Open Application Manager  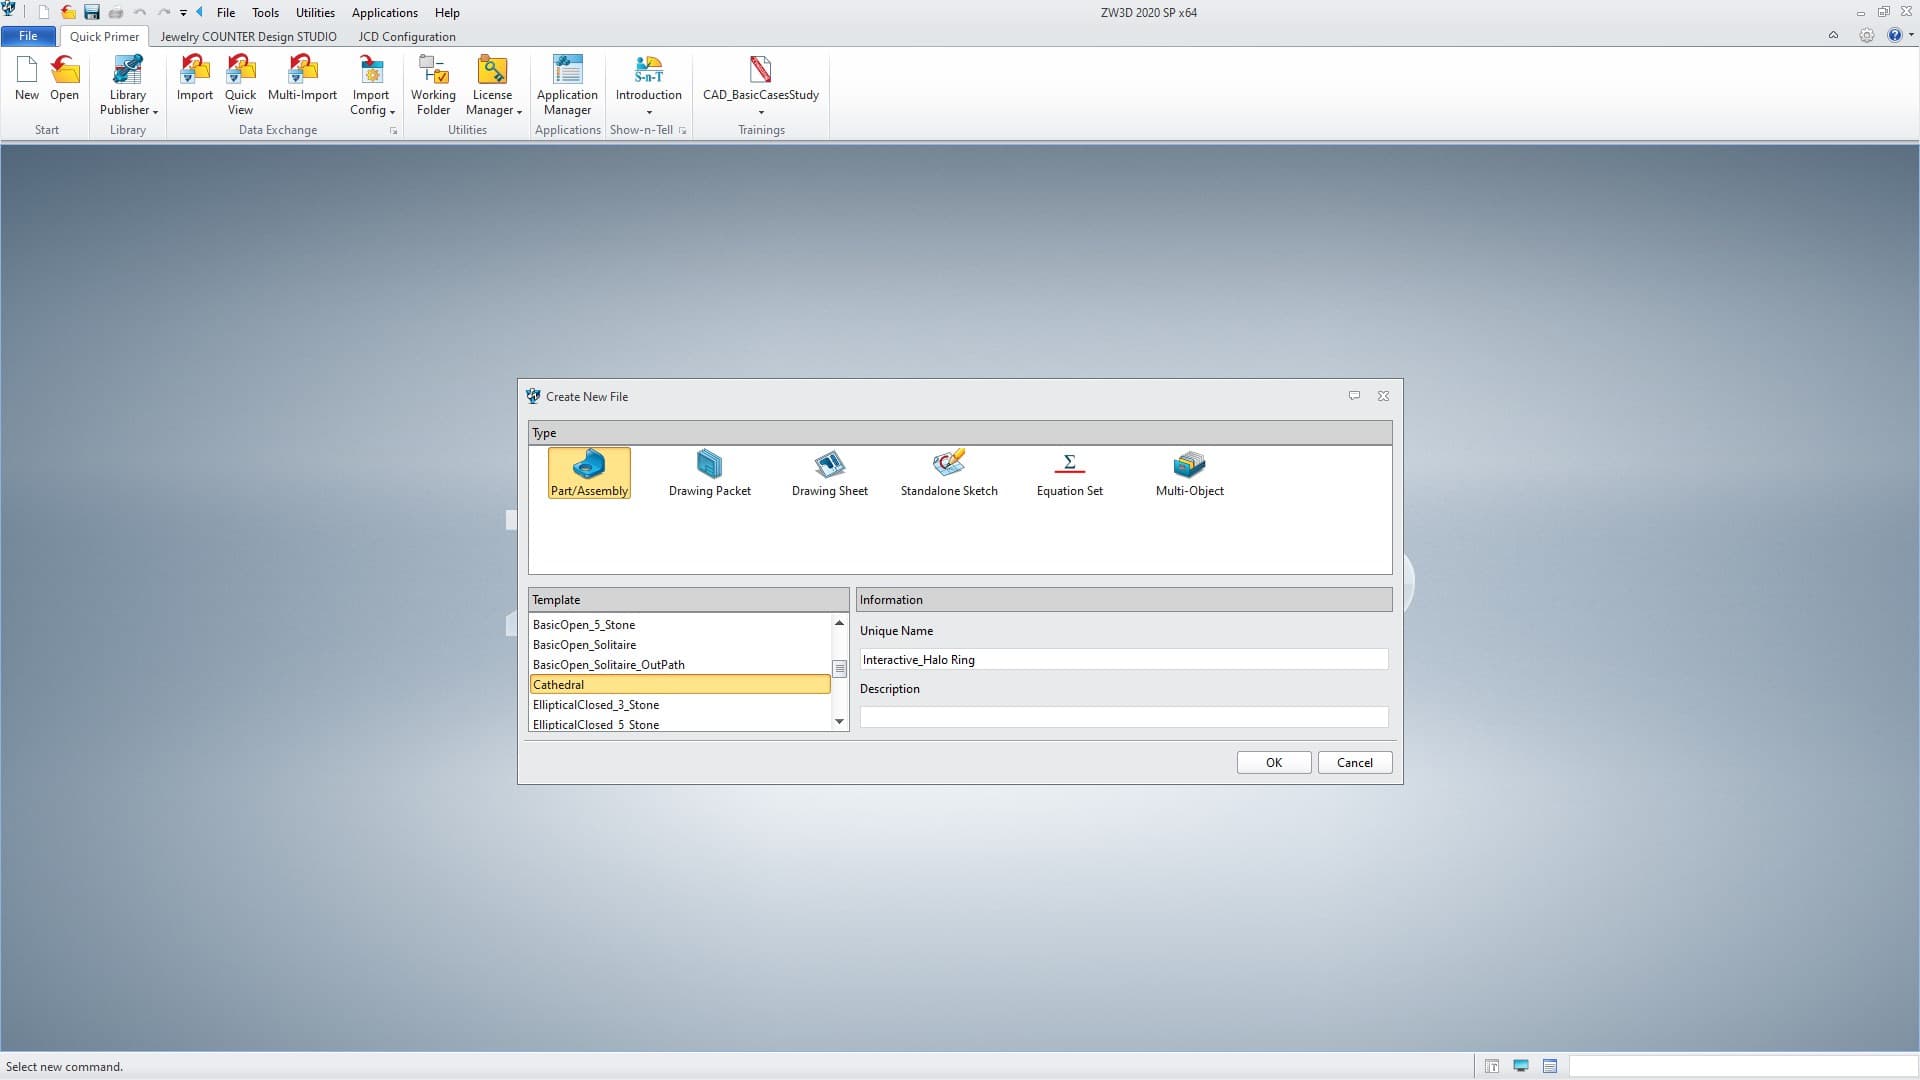point(567,85)
